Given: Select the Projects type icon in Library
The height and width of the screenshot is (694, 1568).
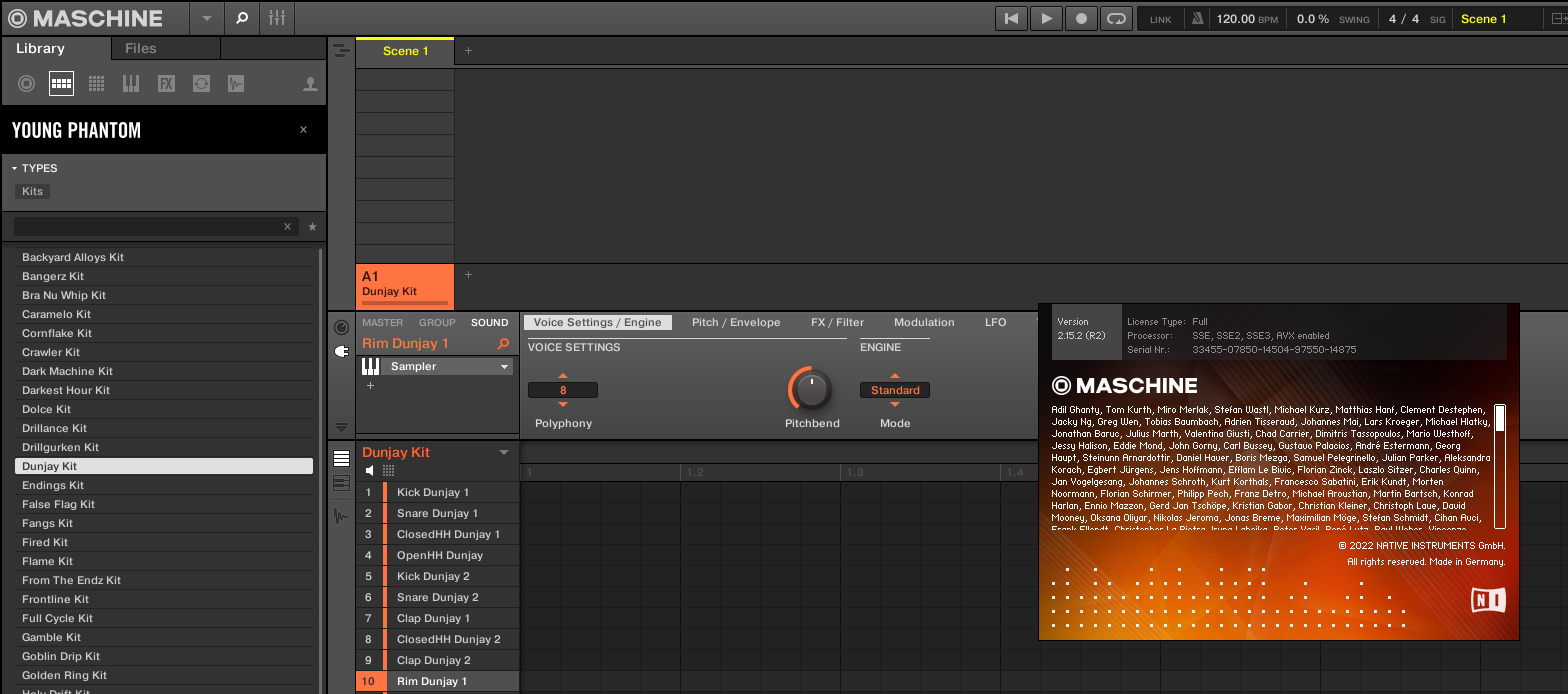Looking at the screenshot, I should [x=27, y=84].
